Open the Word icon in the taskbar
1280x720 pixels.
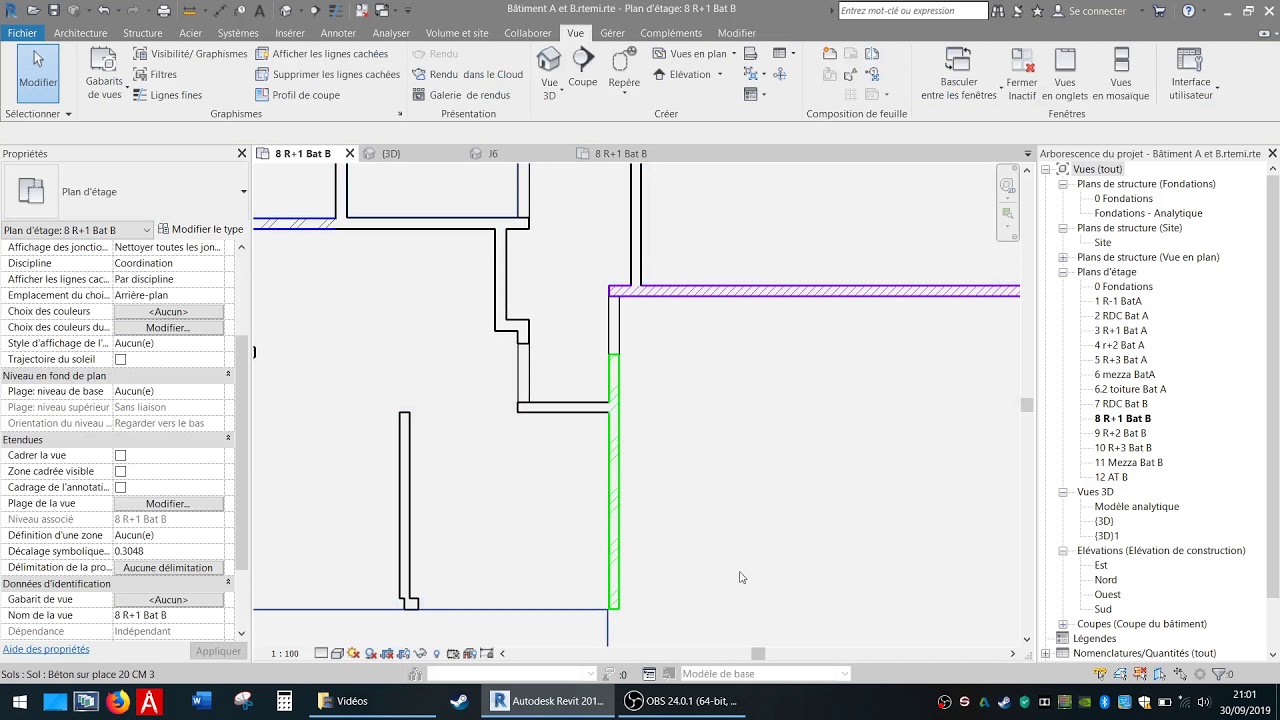pyautogui.click(x=201, y=701)
